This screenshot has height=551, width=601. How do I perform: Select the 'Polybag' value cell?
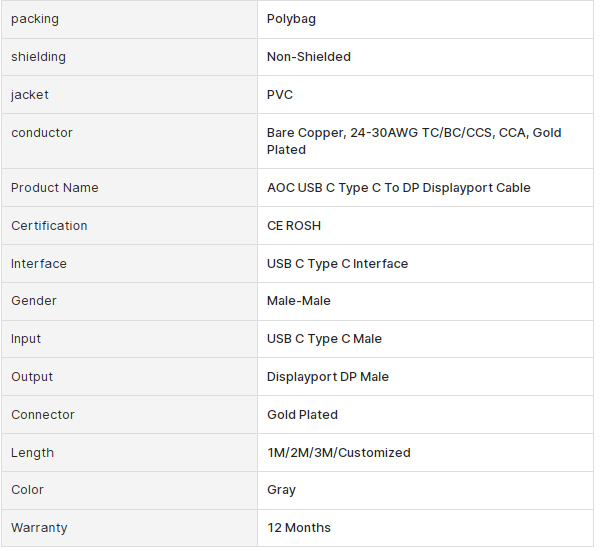tap(291, 19)
